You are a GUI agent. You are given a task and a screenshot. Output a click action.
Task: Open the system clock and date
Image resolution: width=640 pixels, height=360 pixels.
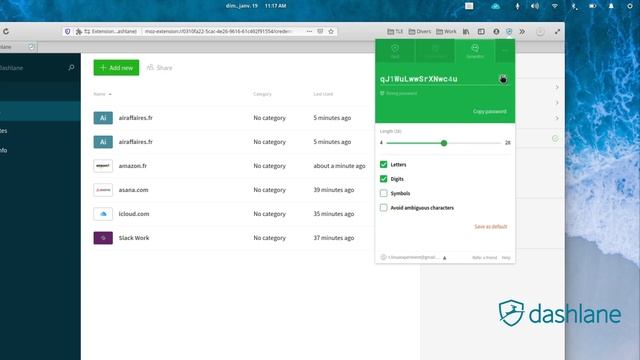[256, 6]
